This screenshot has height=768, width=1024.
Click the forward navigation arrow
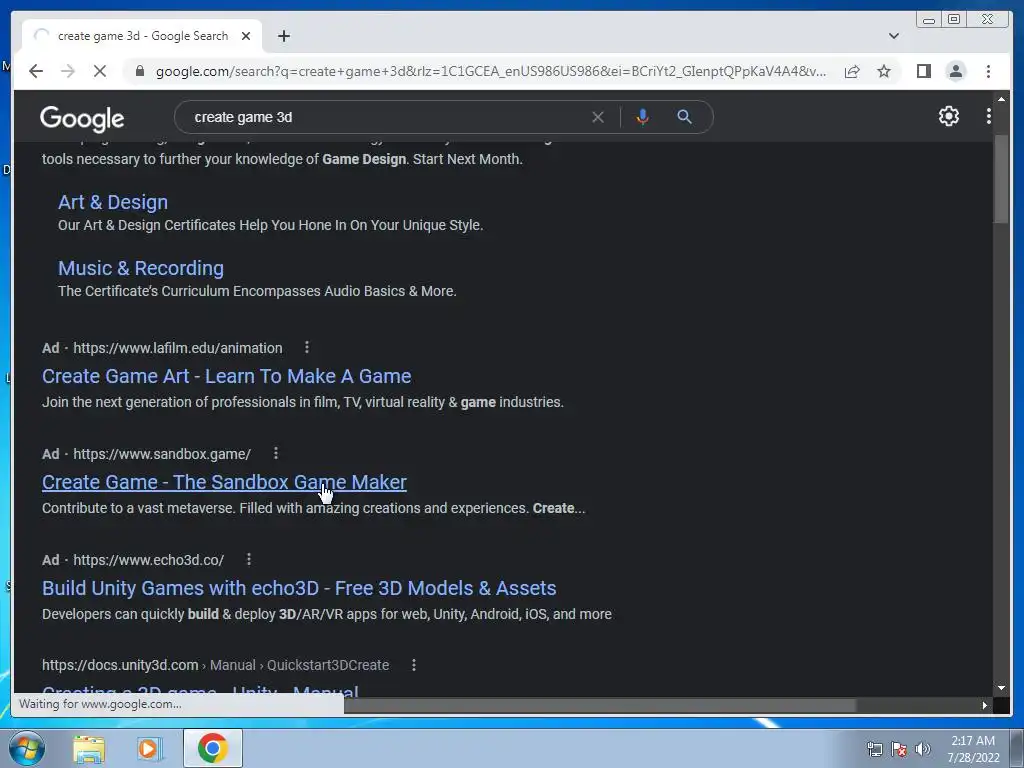(x=68, y=71)
